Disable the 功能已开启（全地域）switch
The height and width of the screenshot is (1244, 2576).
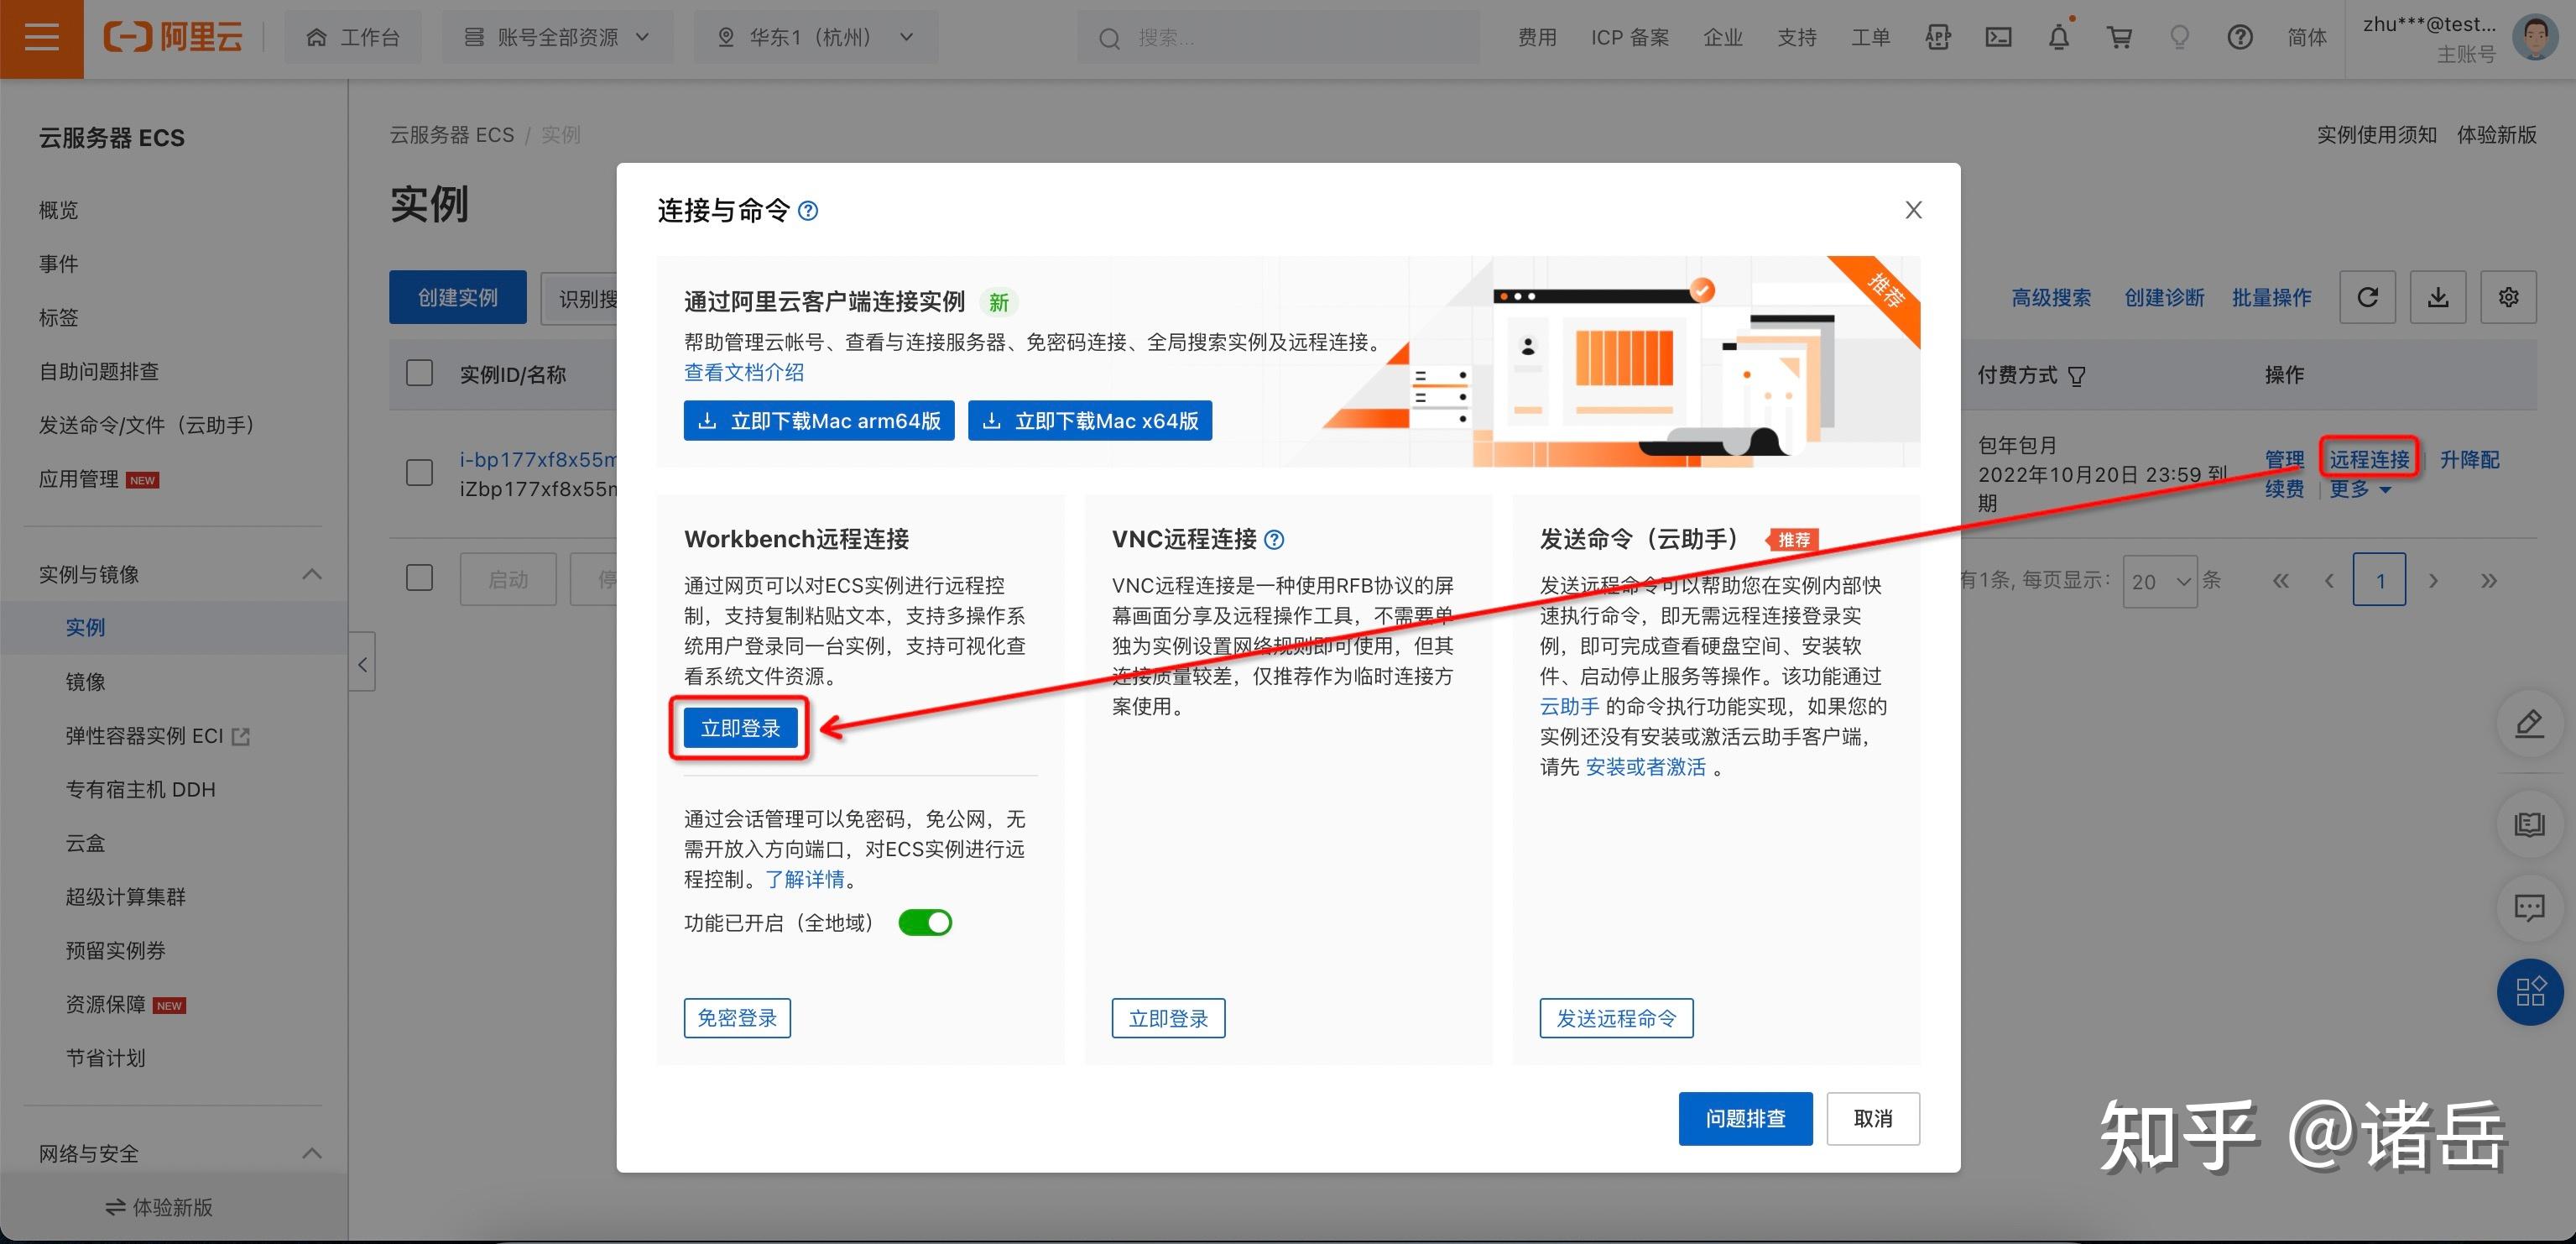click(x=925, y=922)
